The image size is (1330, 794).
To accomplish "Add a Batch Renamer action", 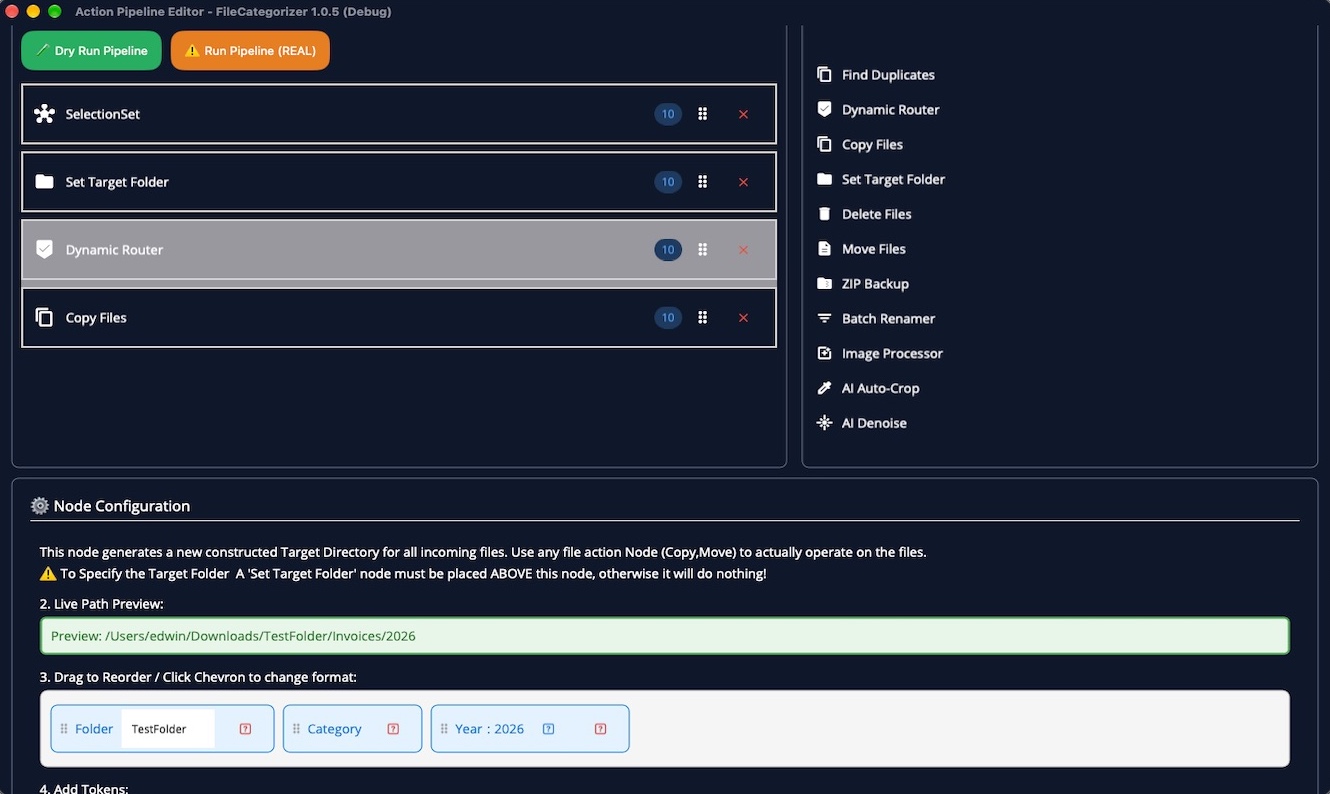I will [889, 319].
